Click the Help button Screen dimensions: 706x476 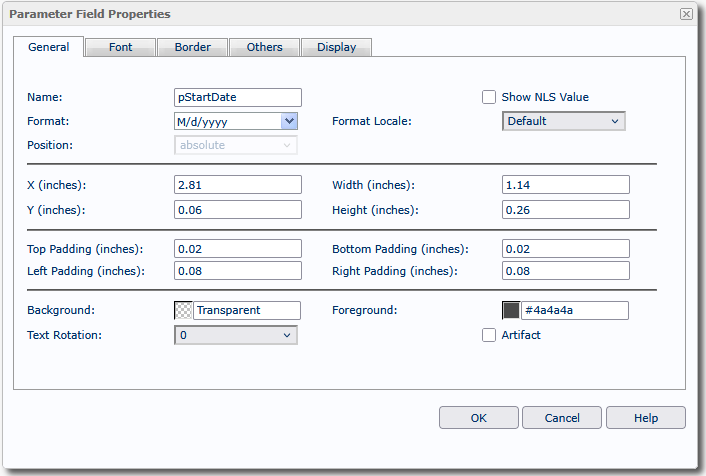click(x=645, y=417)
